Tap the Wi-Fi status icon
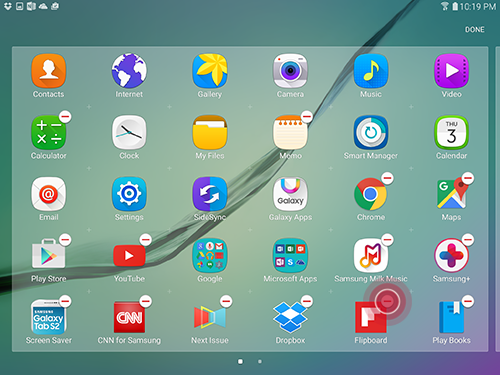Screen dimensions: 500x375 tap(445, 6)
